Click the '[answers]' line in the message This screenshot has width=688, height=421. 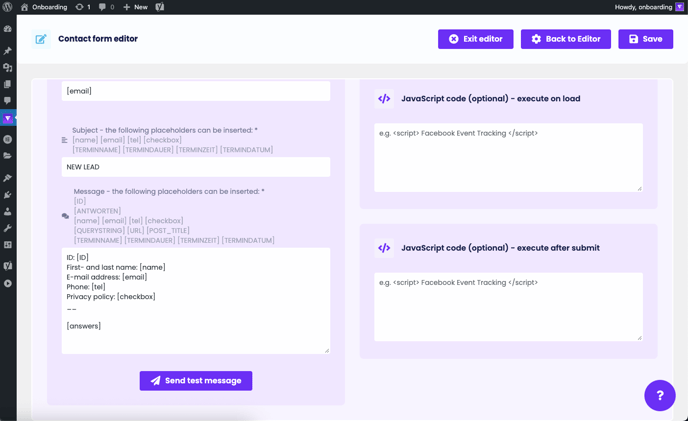click(x=84, y=326)
